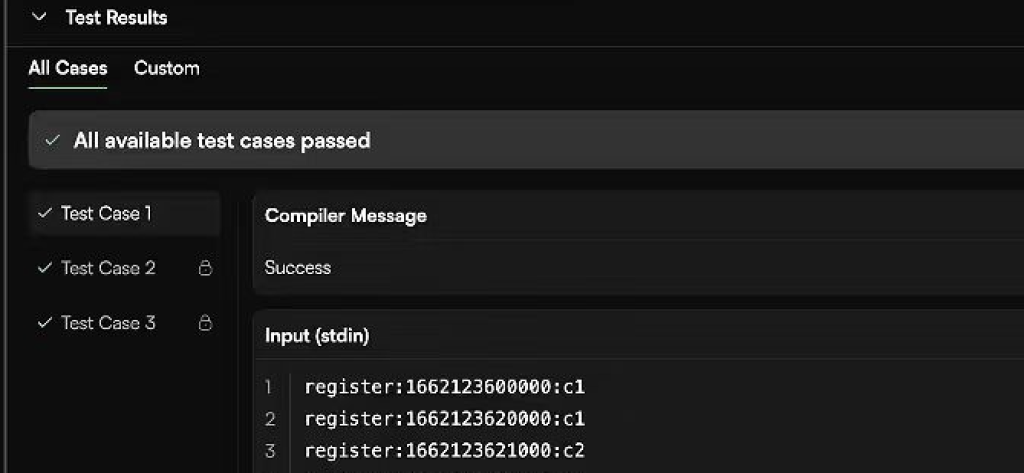Click the passed checkmark in the status banner
The width and height of the screenshot is (1024, 473).
(x=52, y=140)
